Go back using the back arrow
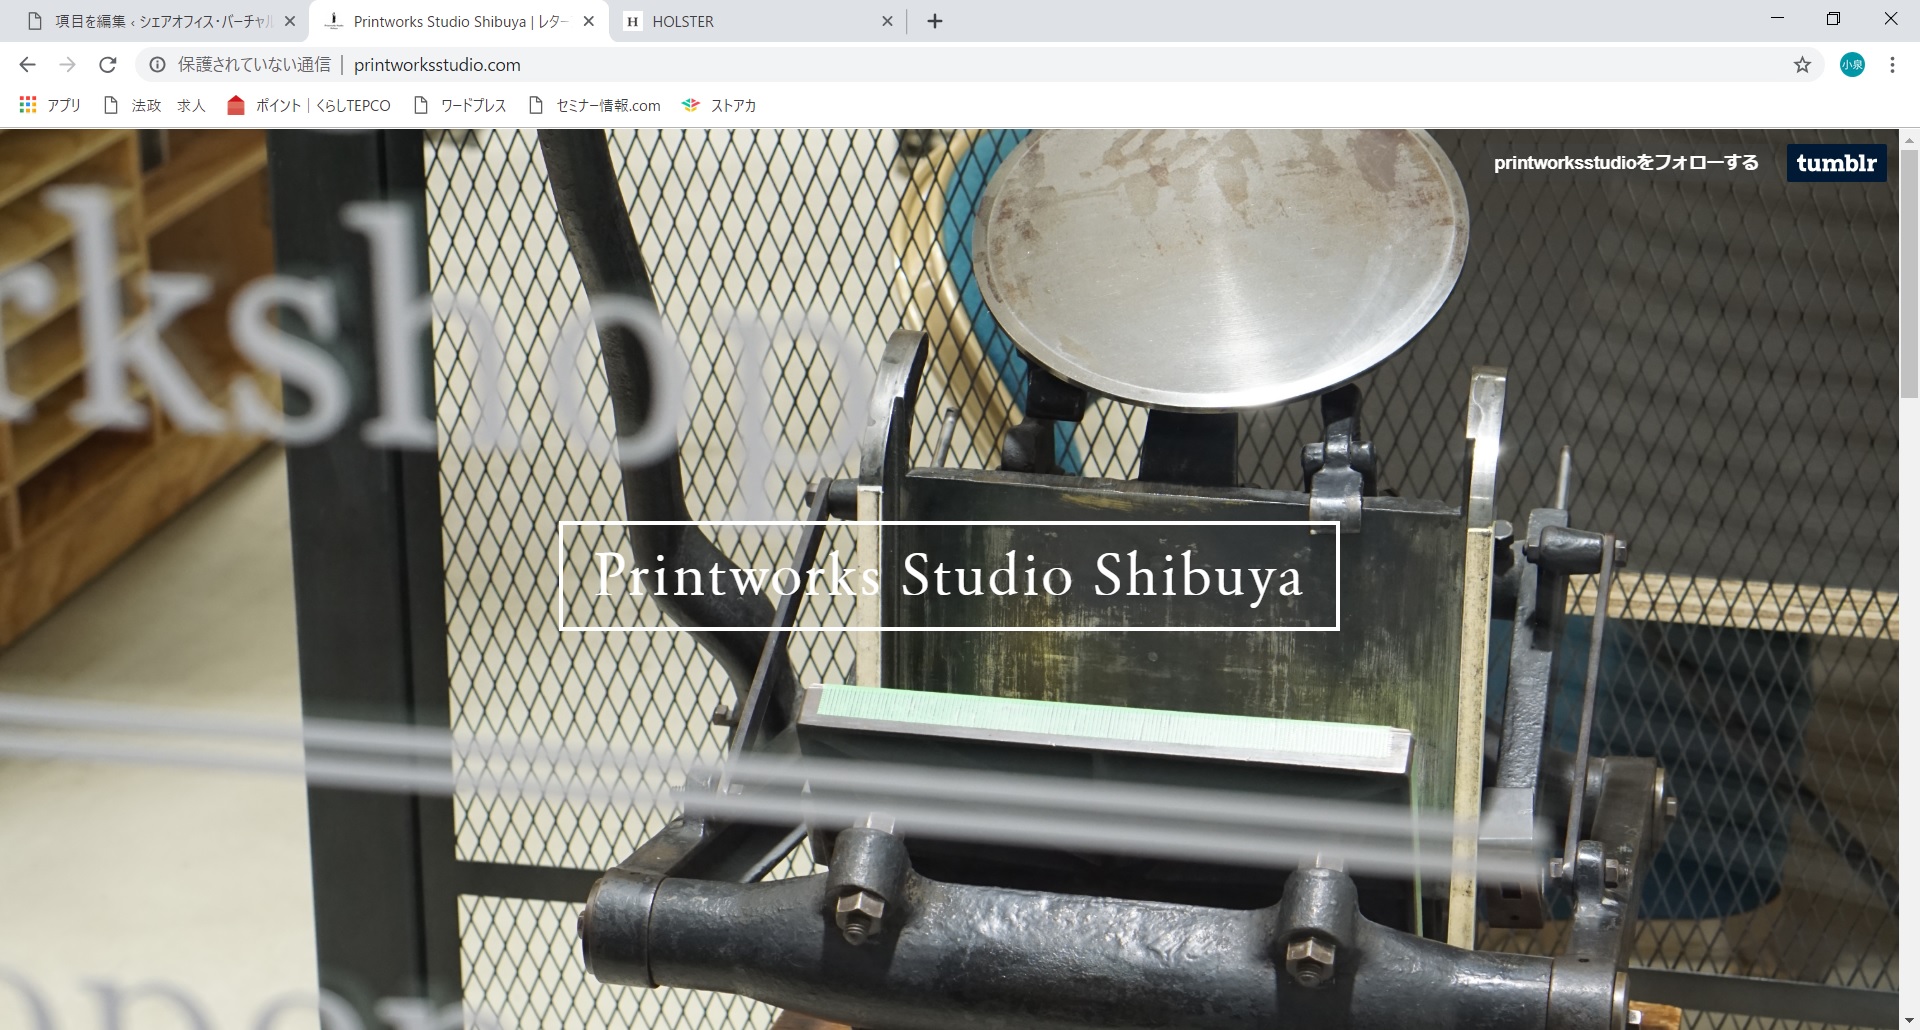Image resolution: width=1920 pixels, height=1030 pixels. point(27,65)
